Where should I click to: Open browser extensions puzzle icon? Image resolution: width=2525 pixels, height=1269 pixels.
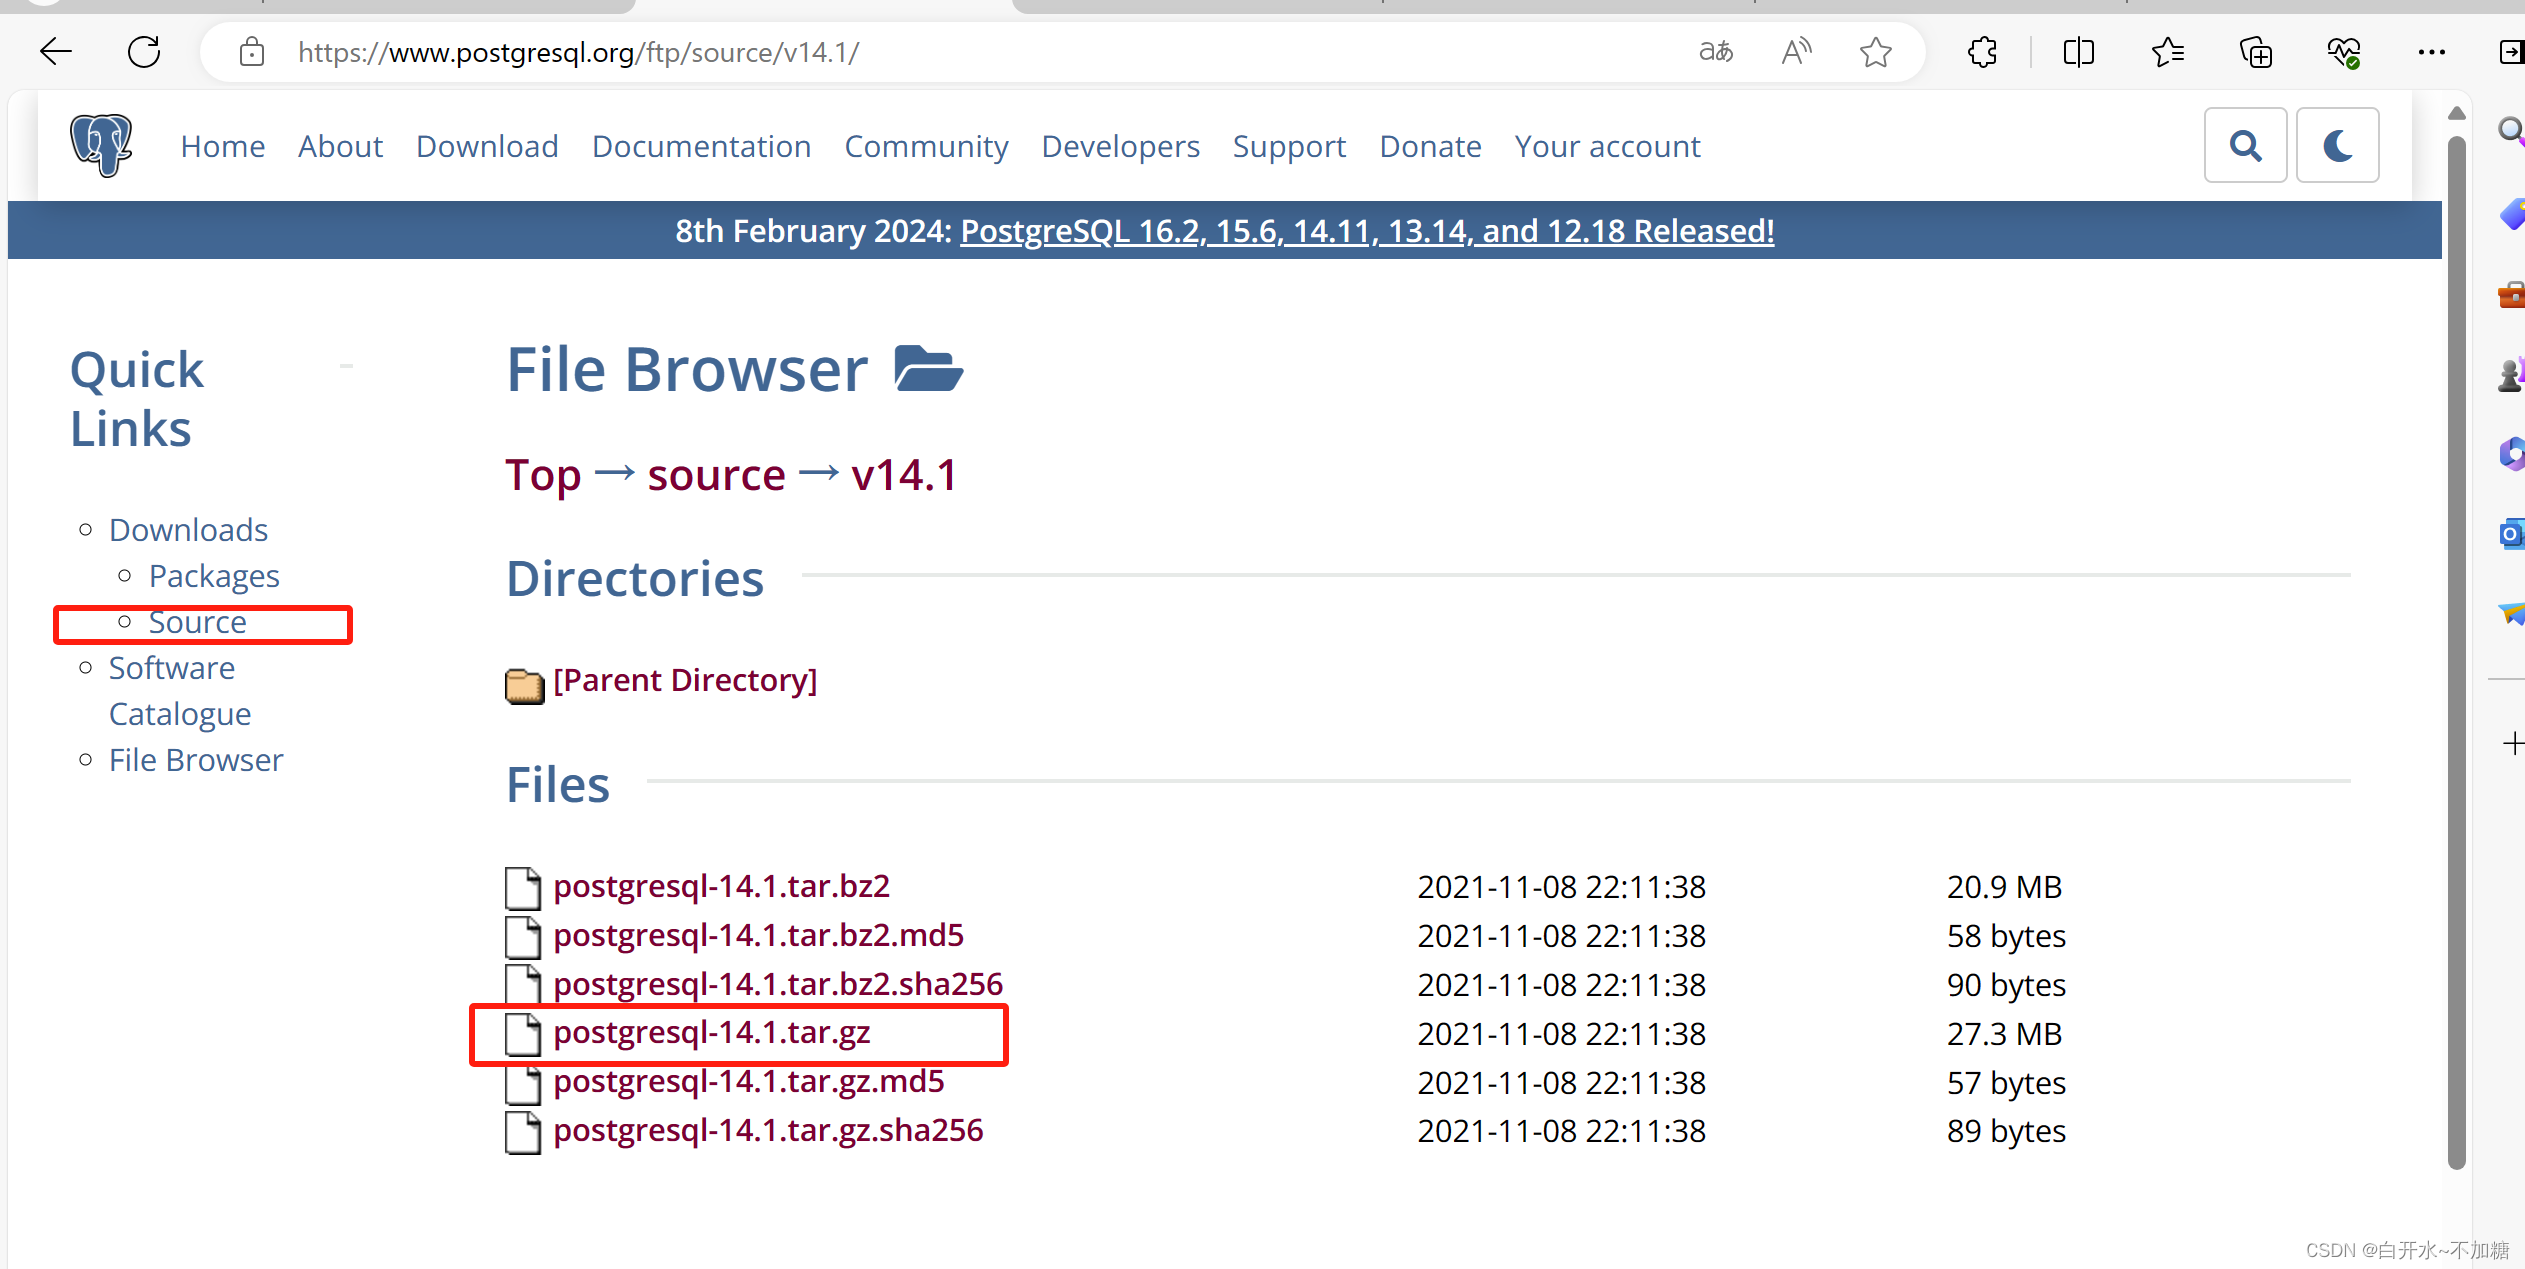pos(1982,52)
